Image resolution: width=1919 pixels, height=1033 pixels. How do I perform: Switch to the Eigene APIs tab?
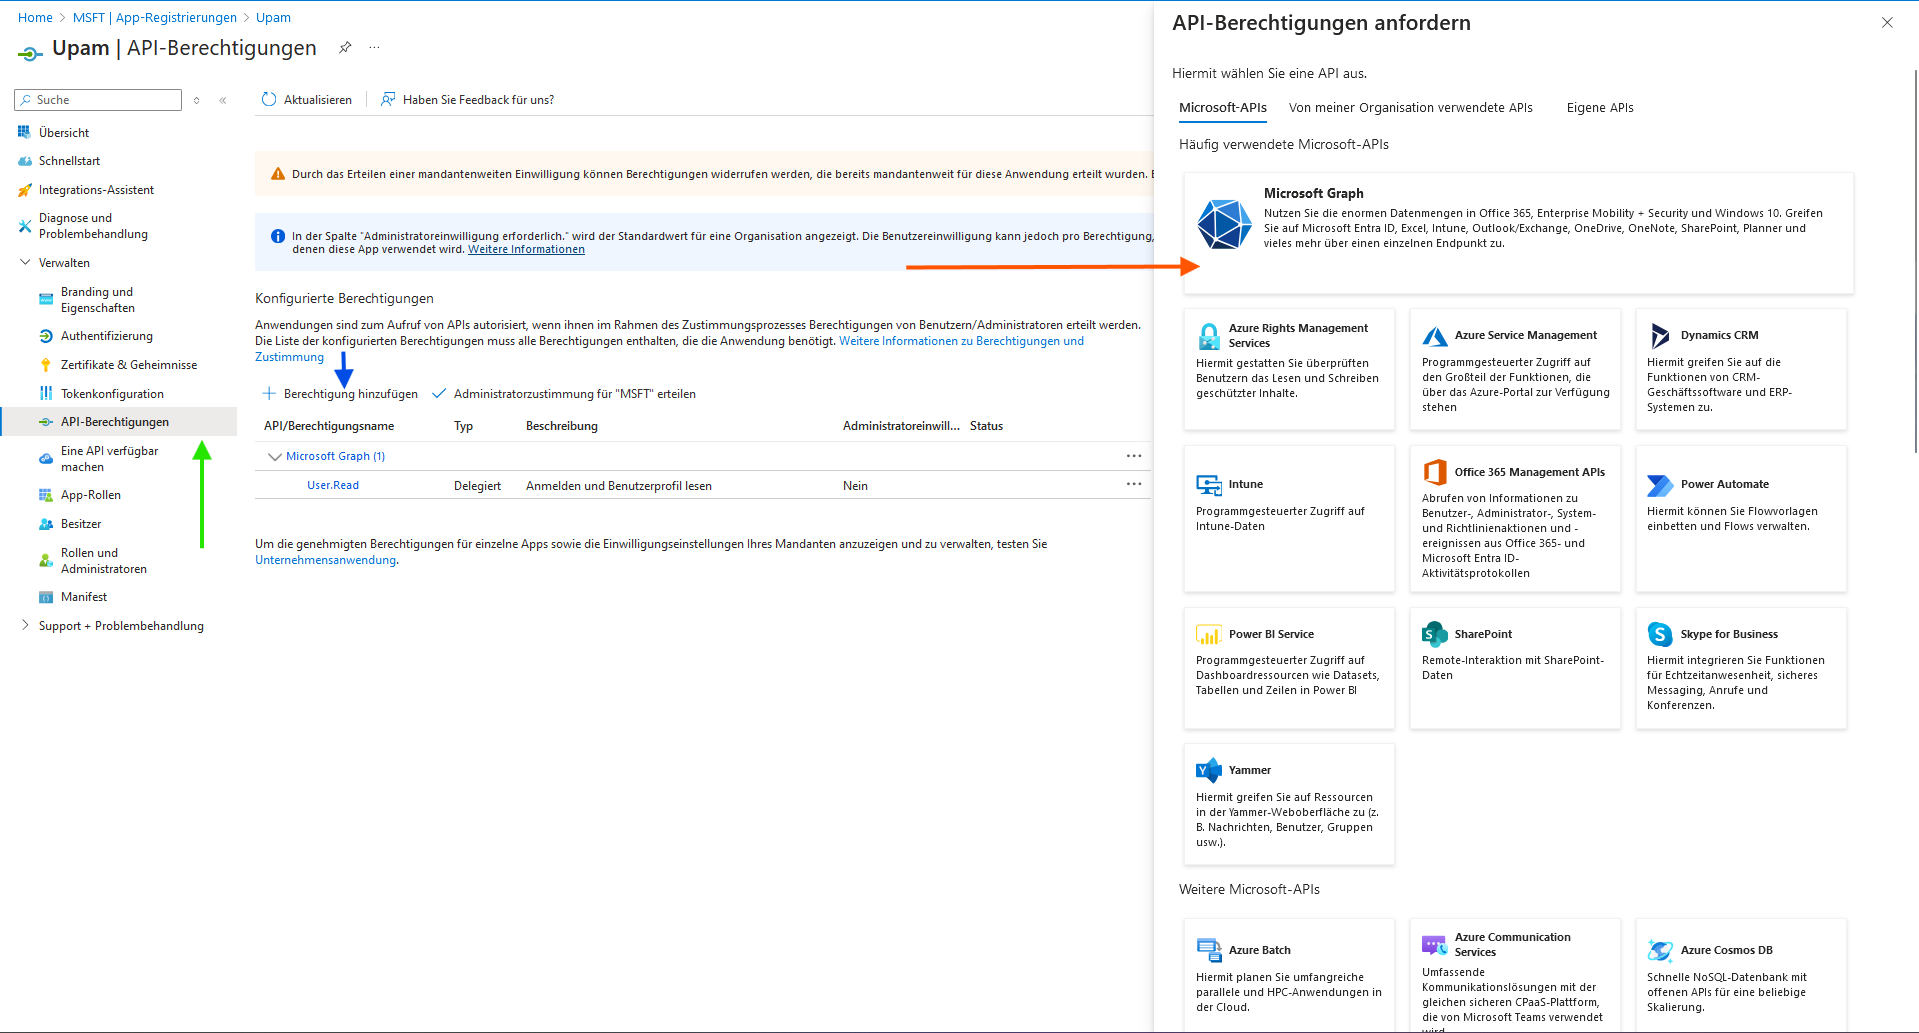(1599, 108)
